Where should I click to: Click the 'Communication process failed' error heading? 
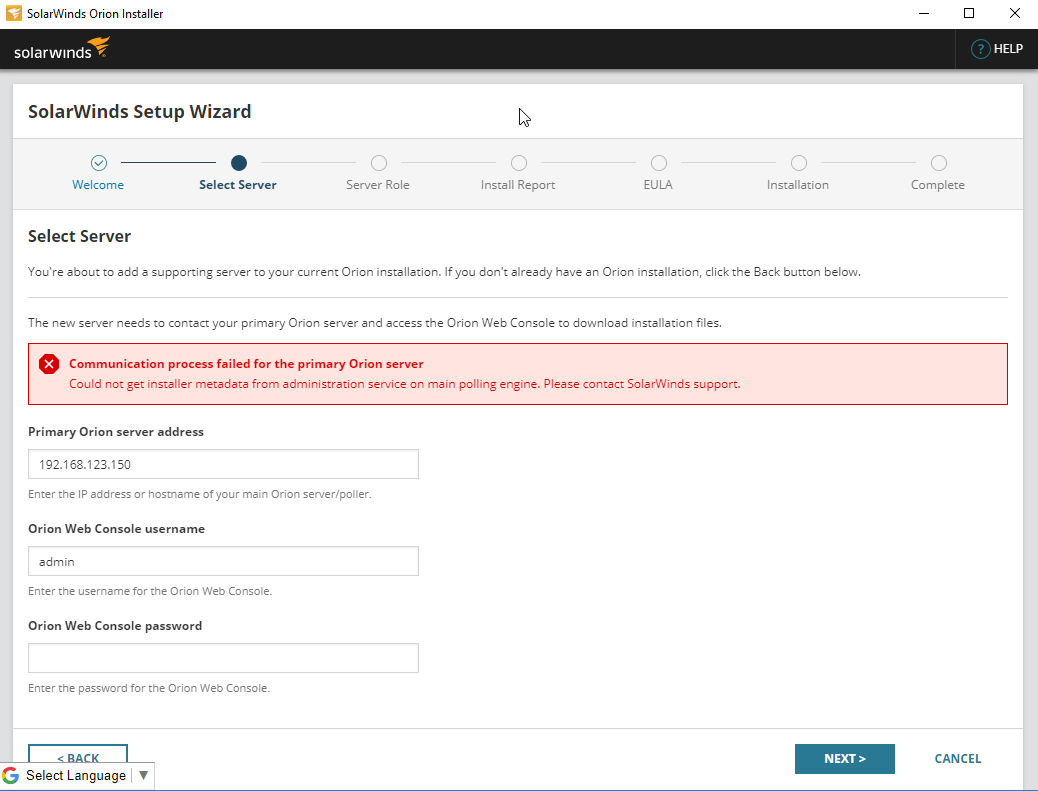[246, 363]
